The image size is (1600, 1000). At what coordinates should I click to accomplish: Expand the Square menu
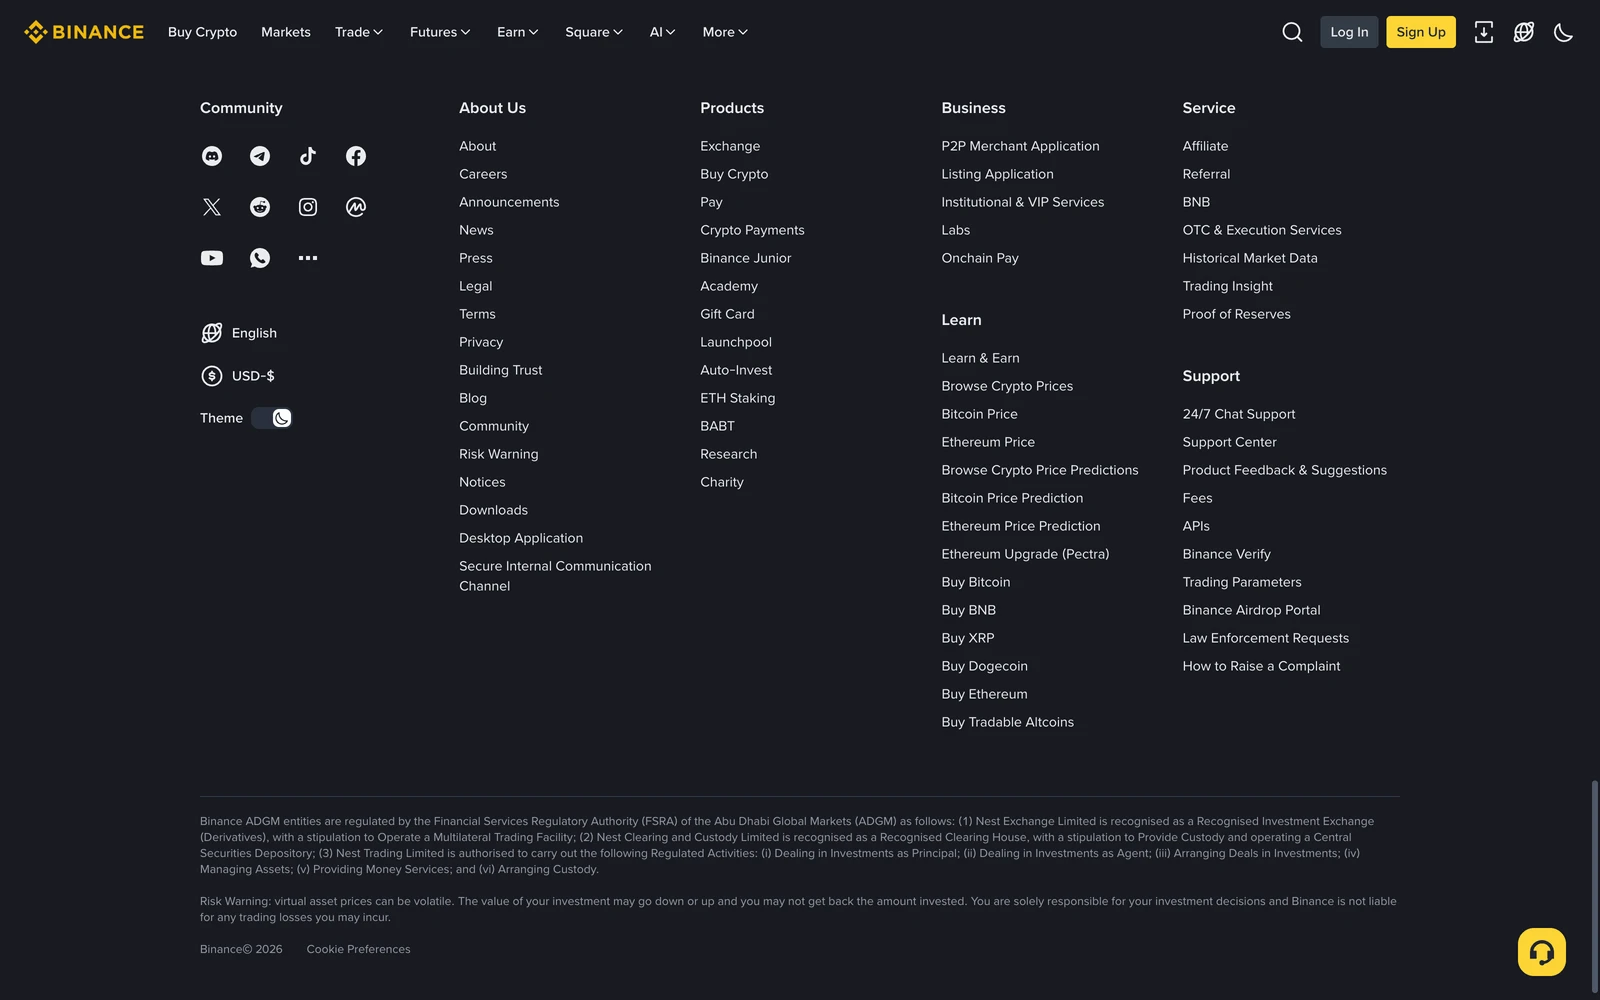[594, 32]
